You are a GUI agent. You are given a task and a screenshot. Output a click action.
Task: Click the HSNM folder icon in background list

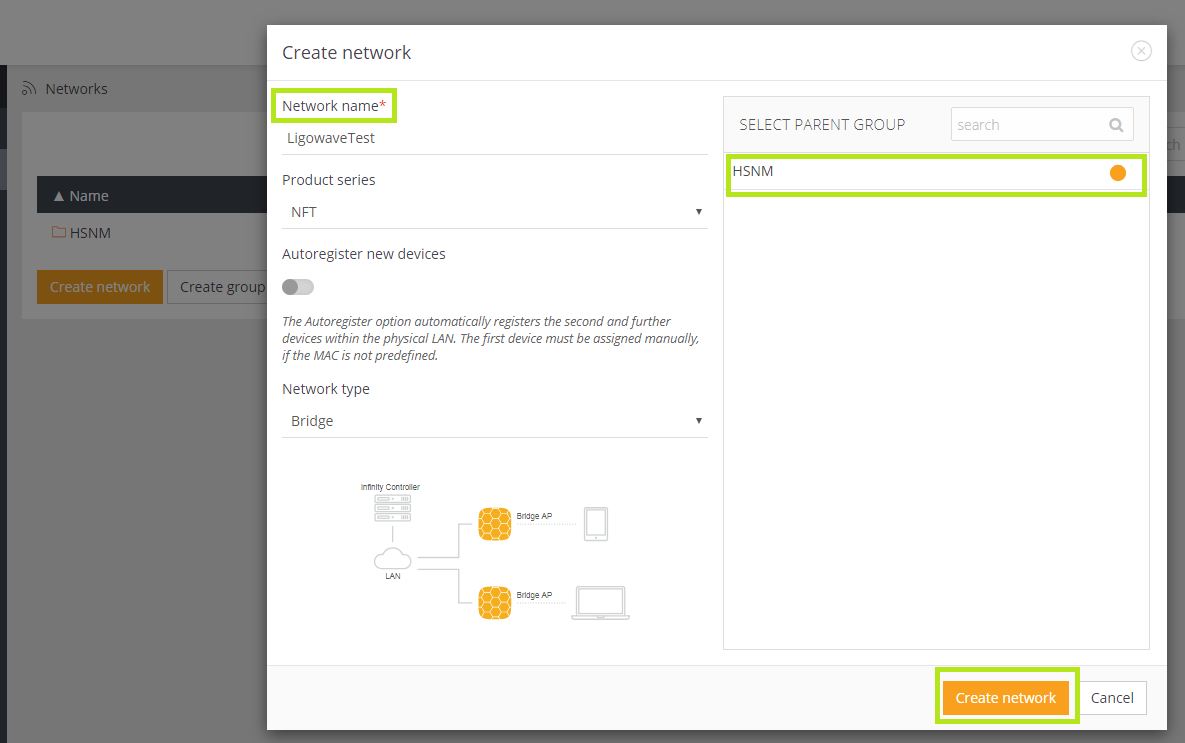coord(59,233)
